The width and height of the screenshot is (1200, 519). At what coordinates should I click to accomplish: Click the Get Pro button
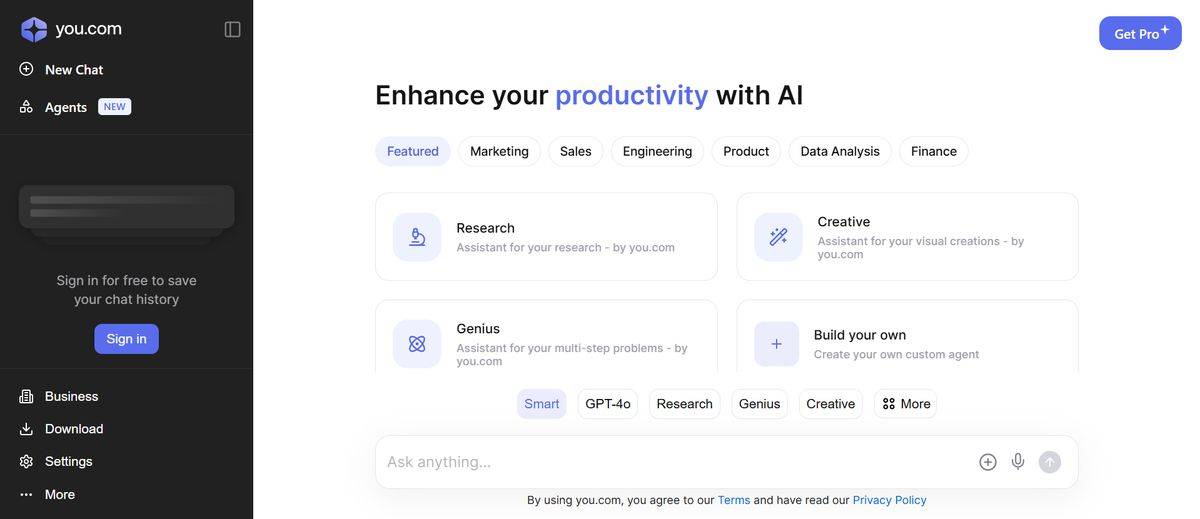[x=1140, y=33]
